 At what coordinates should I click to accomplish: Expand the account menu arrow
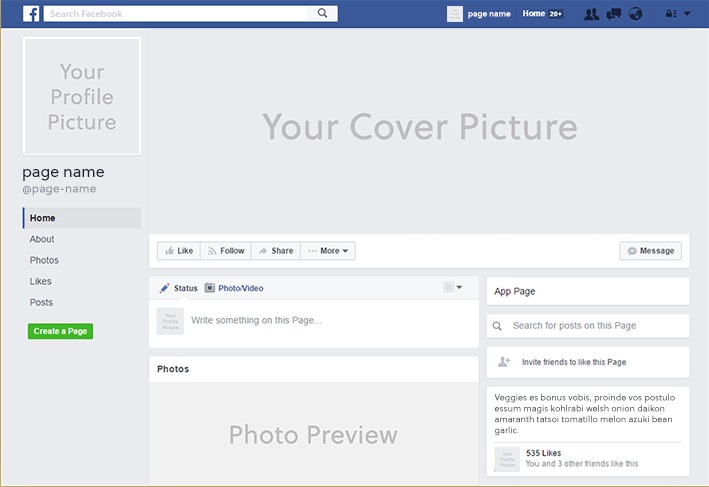click(x=687, y=14)
